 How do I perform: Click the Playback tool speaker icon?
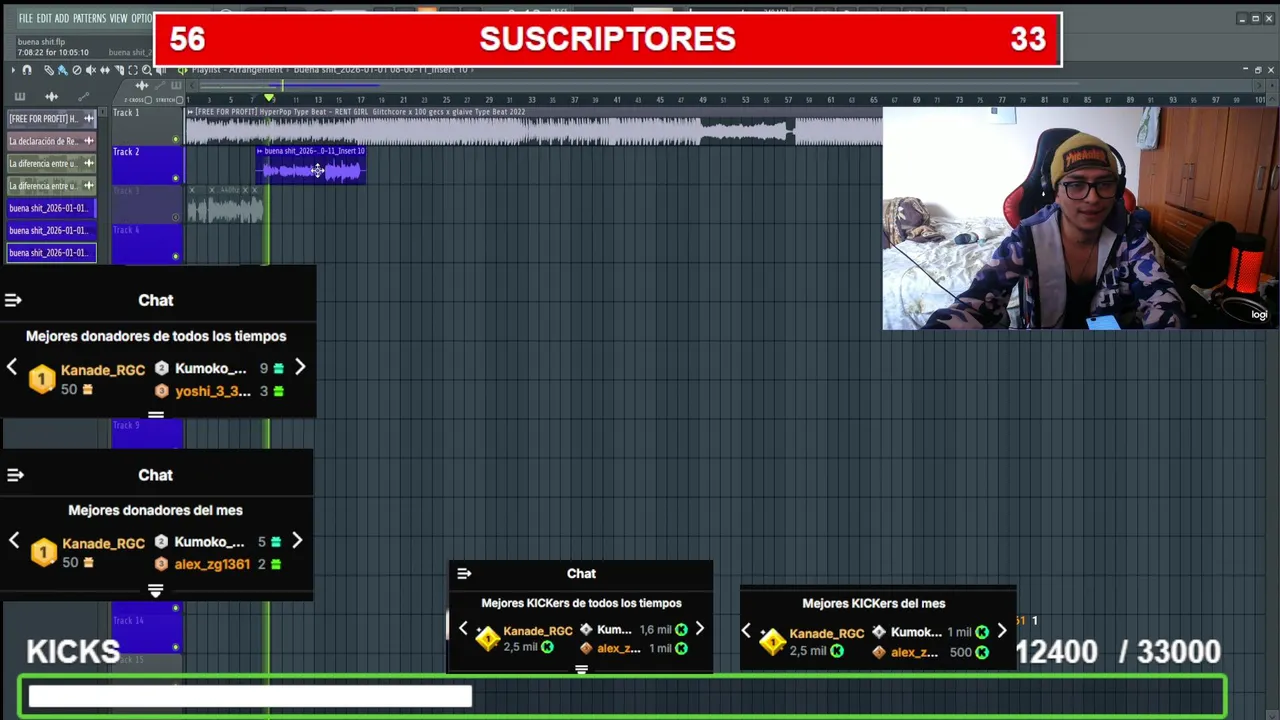pyautogui.click(x=161, y=70)
